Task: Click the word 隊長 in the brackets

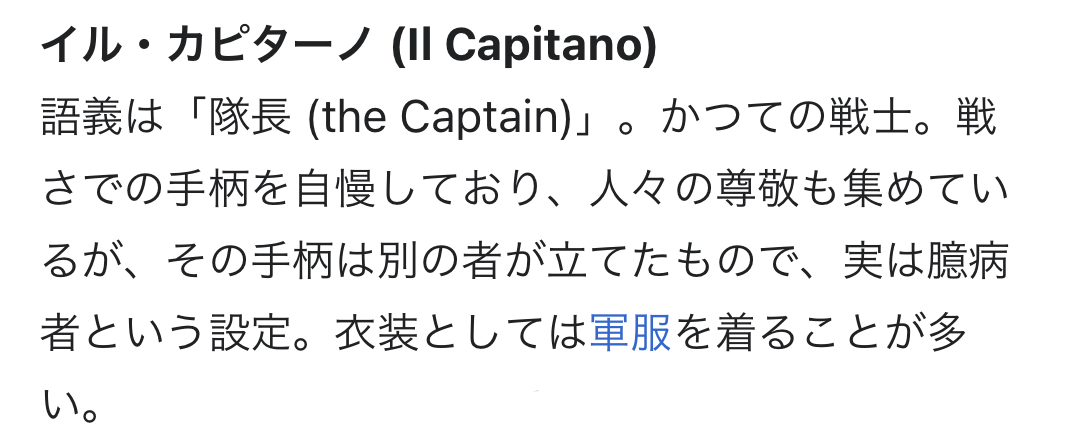Action: [250, 117]
